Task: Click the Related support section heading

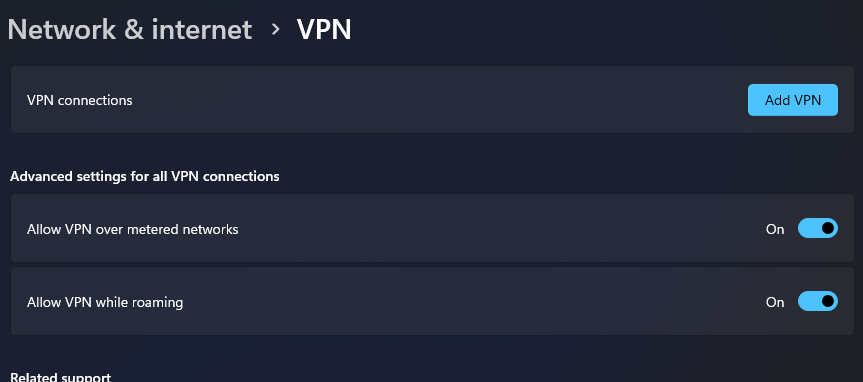Action: 61,377
